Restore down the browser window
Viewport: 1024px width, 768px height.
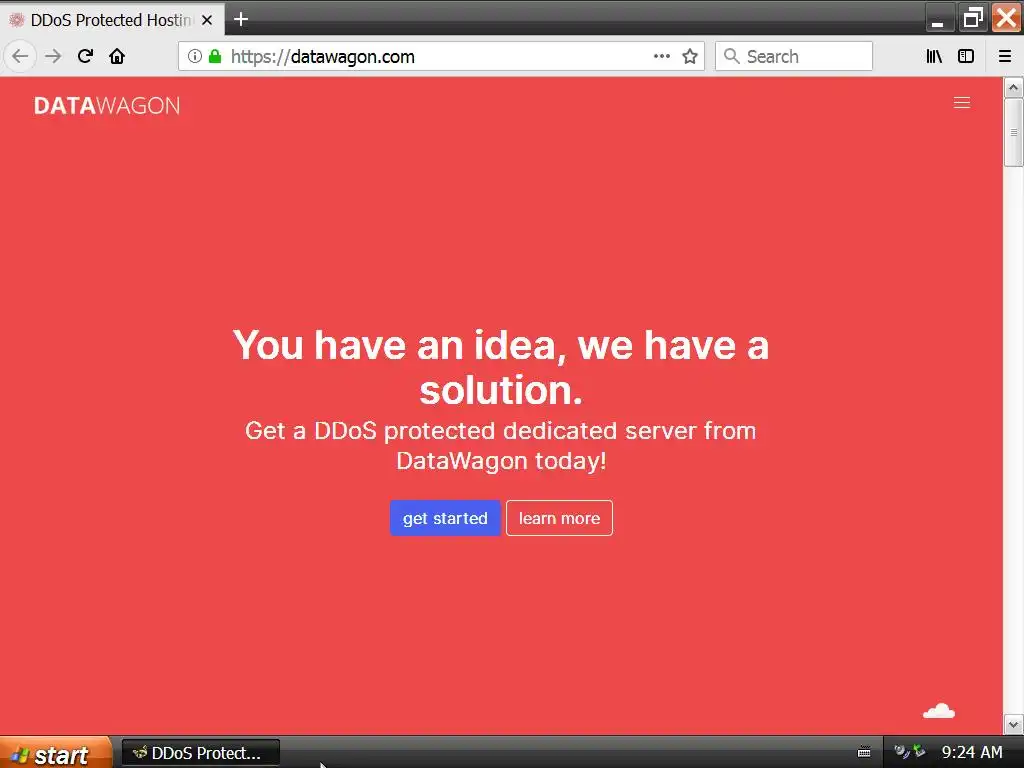point(972,18)
